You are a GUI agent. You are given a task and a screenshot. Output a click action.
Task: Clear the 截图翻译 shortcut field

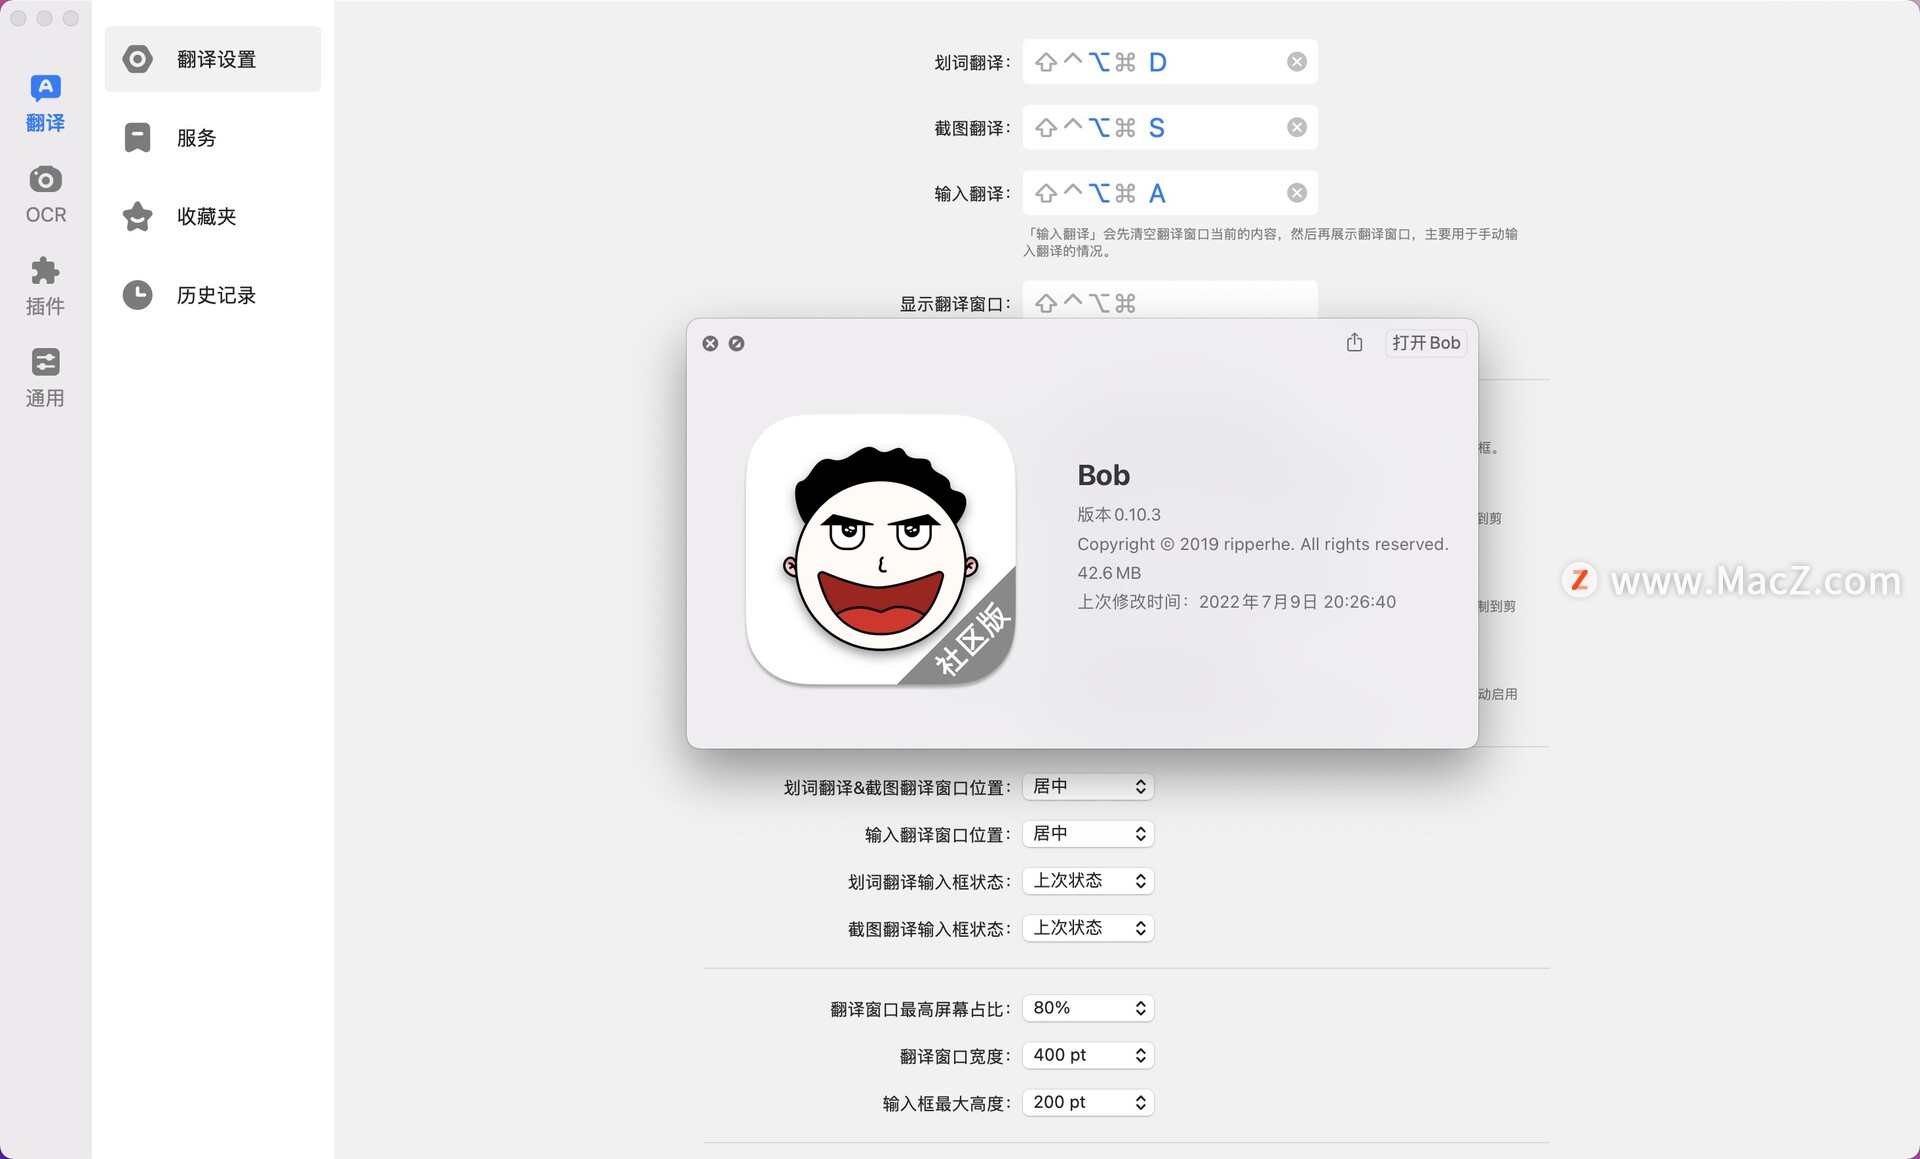pyautogui.click(x=1296, y=126)
